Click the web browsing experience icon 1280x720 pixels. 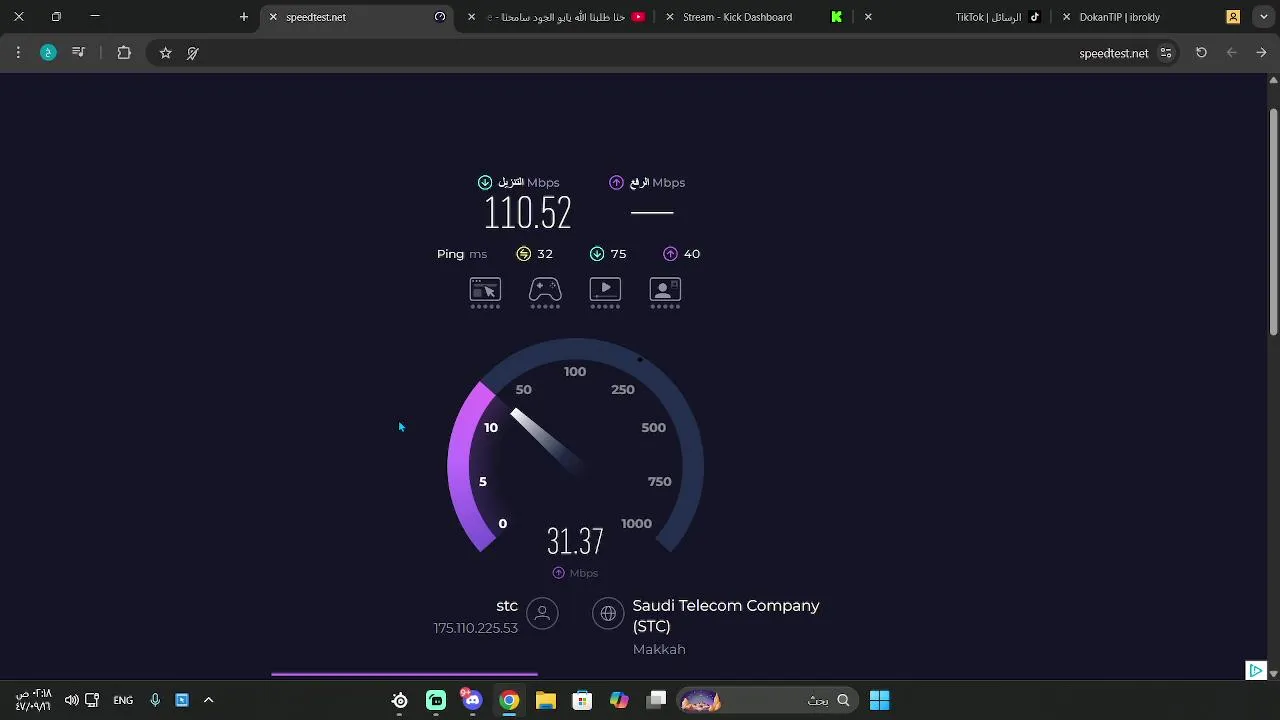[x=485, y=290]
